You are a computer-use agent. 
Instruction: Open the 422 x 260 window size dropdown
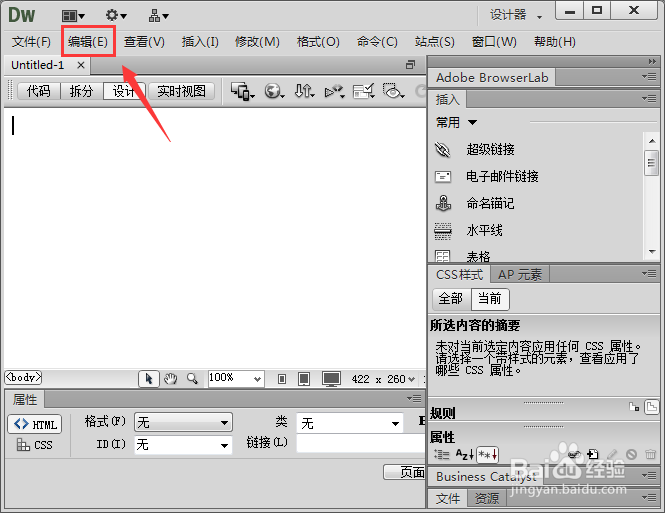pyautogui.click(x=383, y=379)
